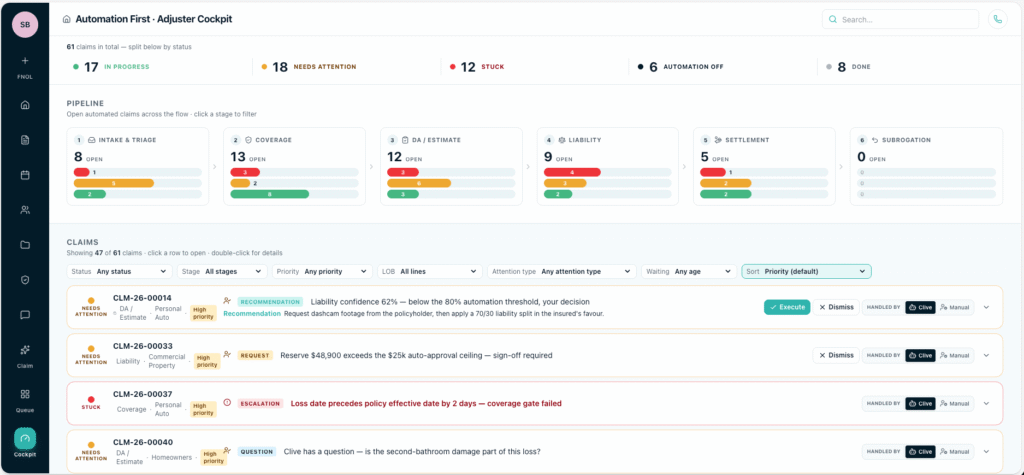Open the people icon in sidebar
Image resolution: width=1024 pixels, height=475 pixels.
25,210
